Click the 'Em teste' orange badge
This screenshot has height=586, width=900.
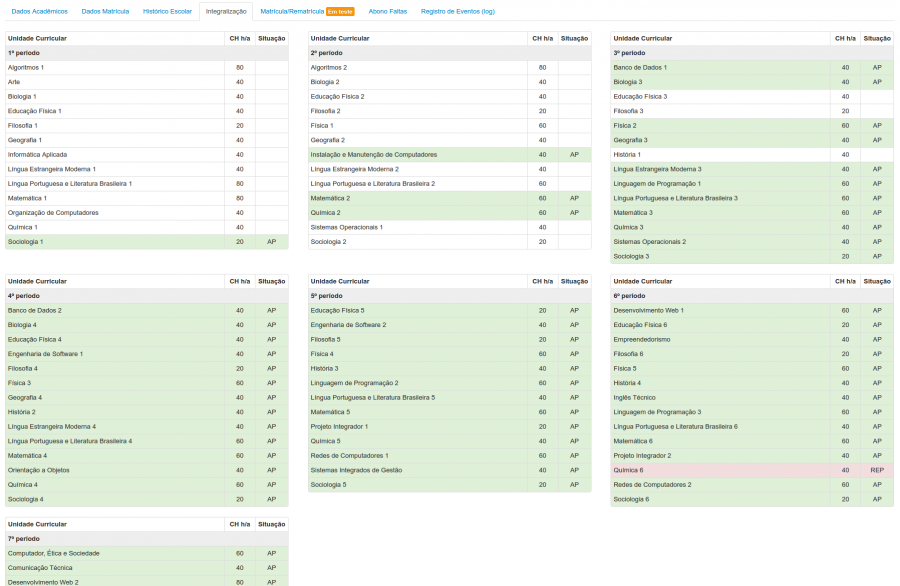coord(340,11)
